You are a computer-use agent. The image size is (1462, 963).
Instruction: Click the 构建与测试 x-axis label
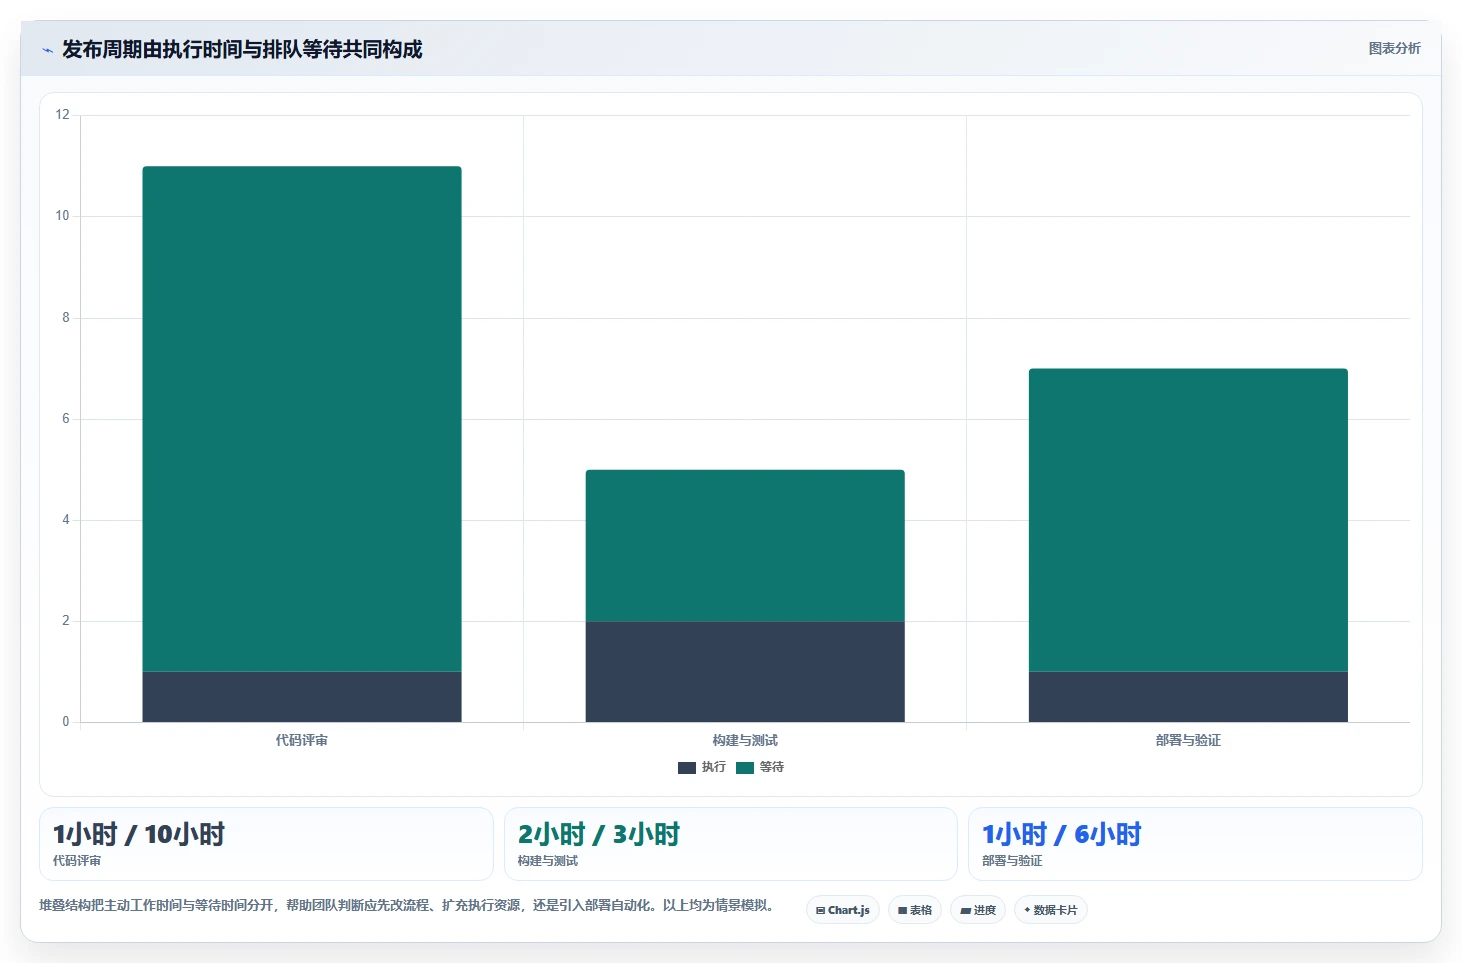click(x=745, y=741)
